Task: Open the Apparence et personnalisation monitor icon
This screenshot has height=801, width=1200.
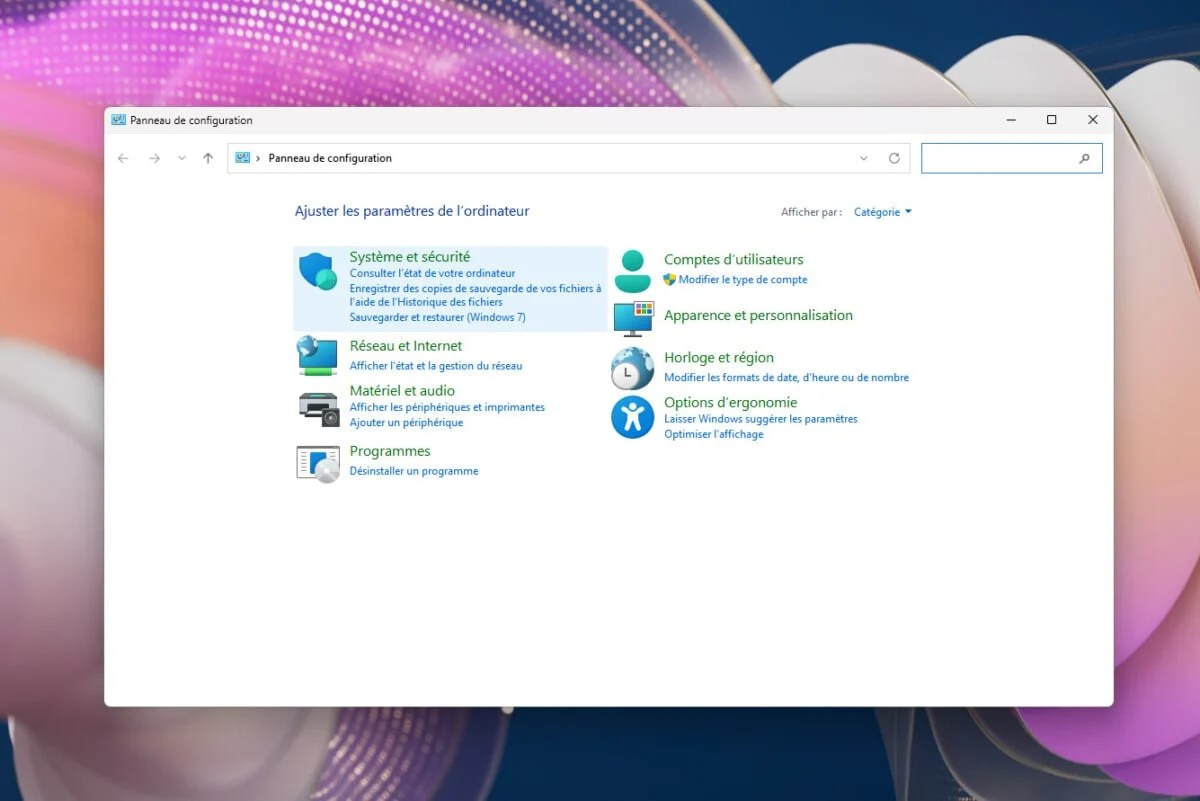Action: [x=632, y=318]
